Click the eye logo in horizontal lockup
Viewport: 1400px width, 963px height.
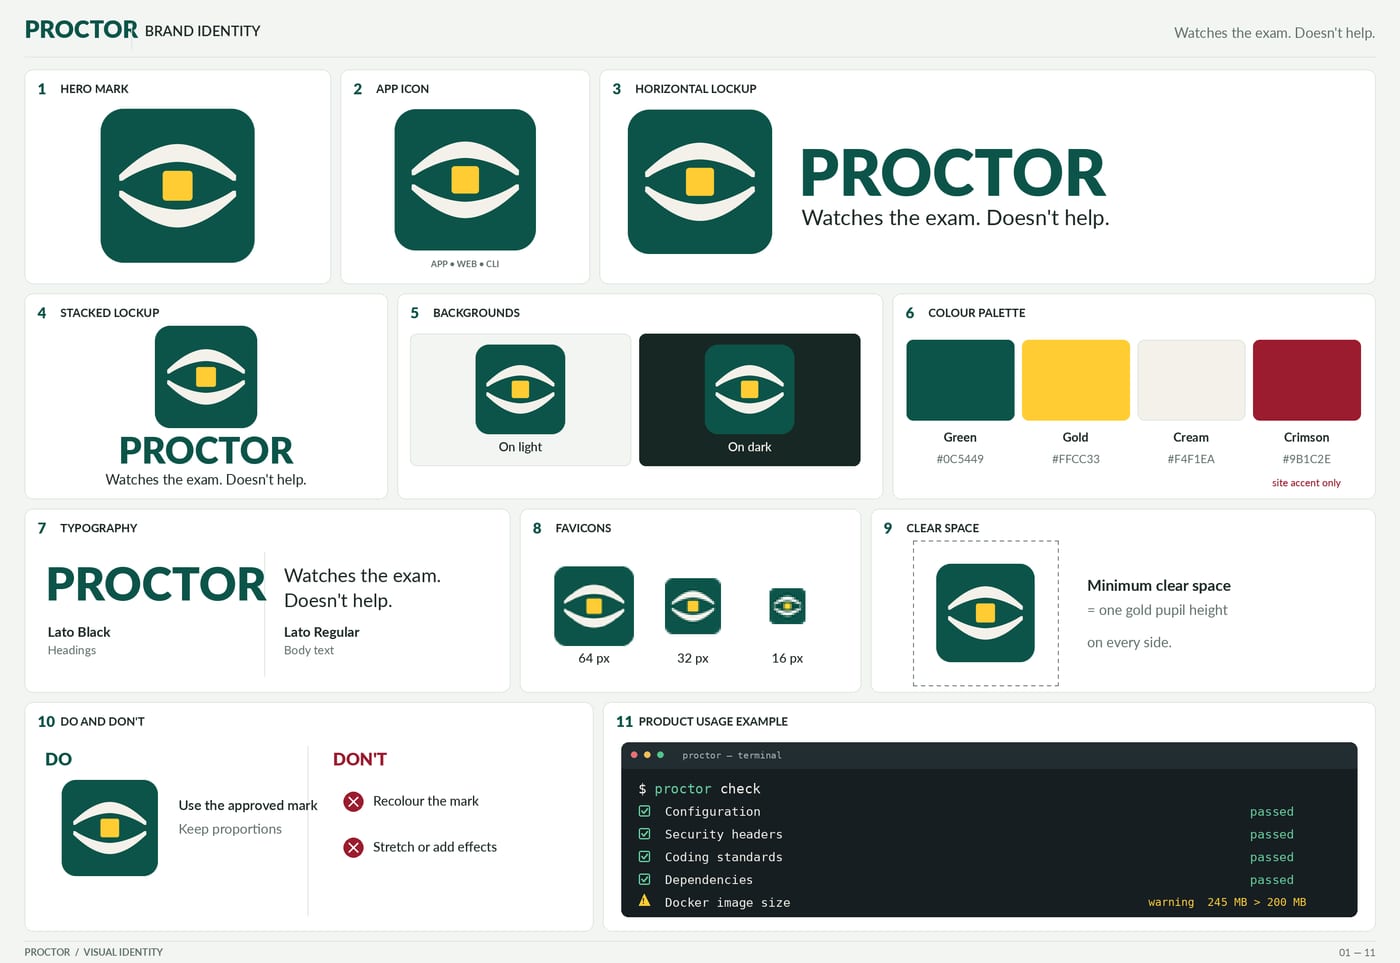click(x=700, y=182)
